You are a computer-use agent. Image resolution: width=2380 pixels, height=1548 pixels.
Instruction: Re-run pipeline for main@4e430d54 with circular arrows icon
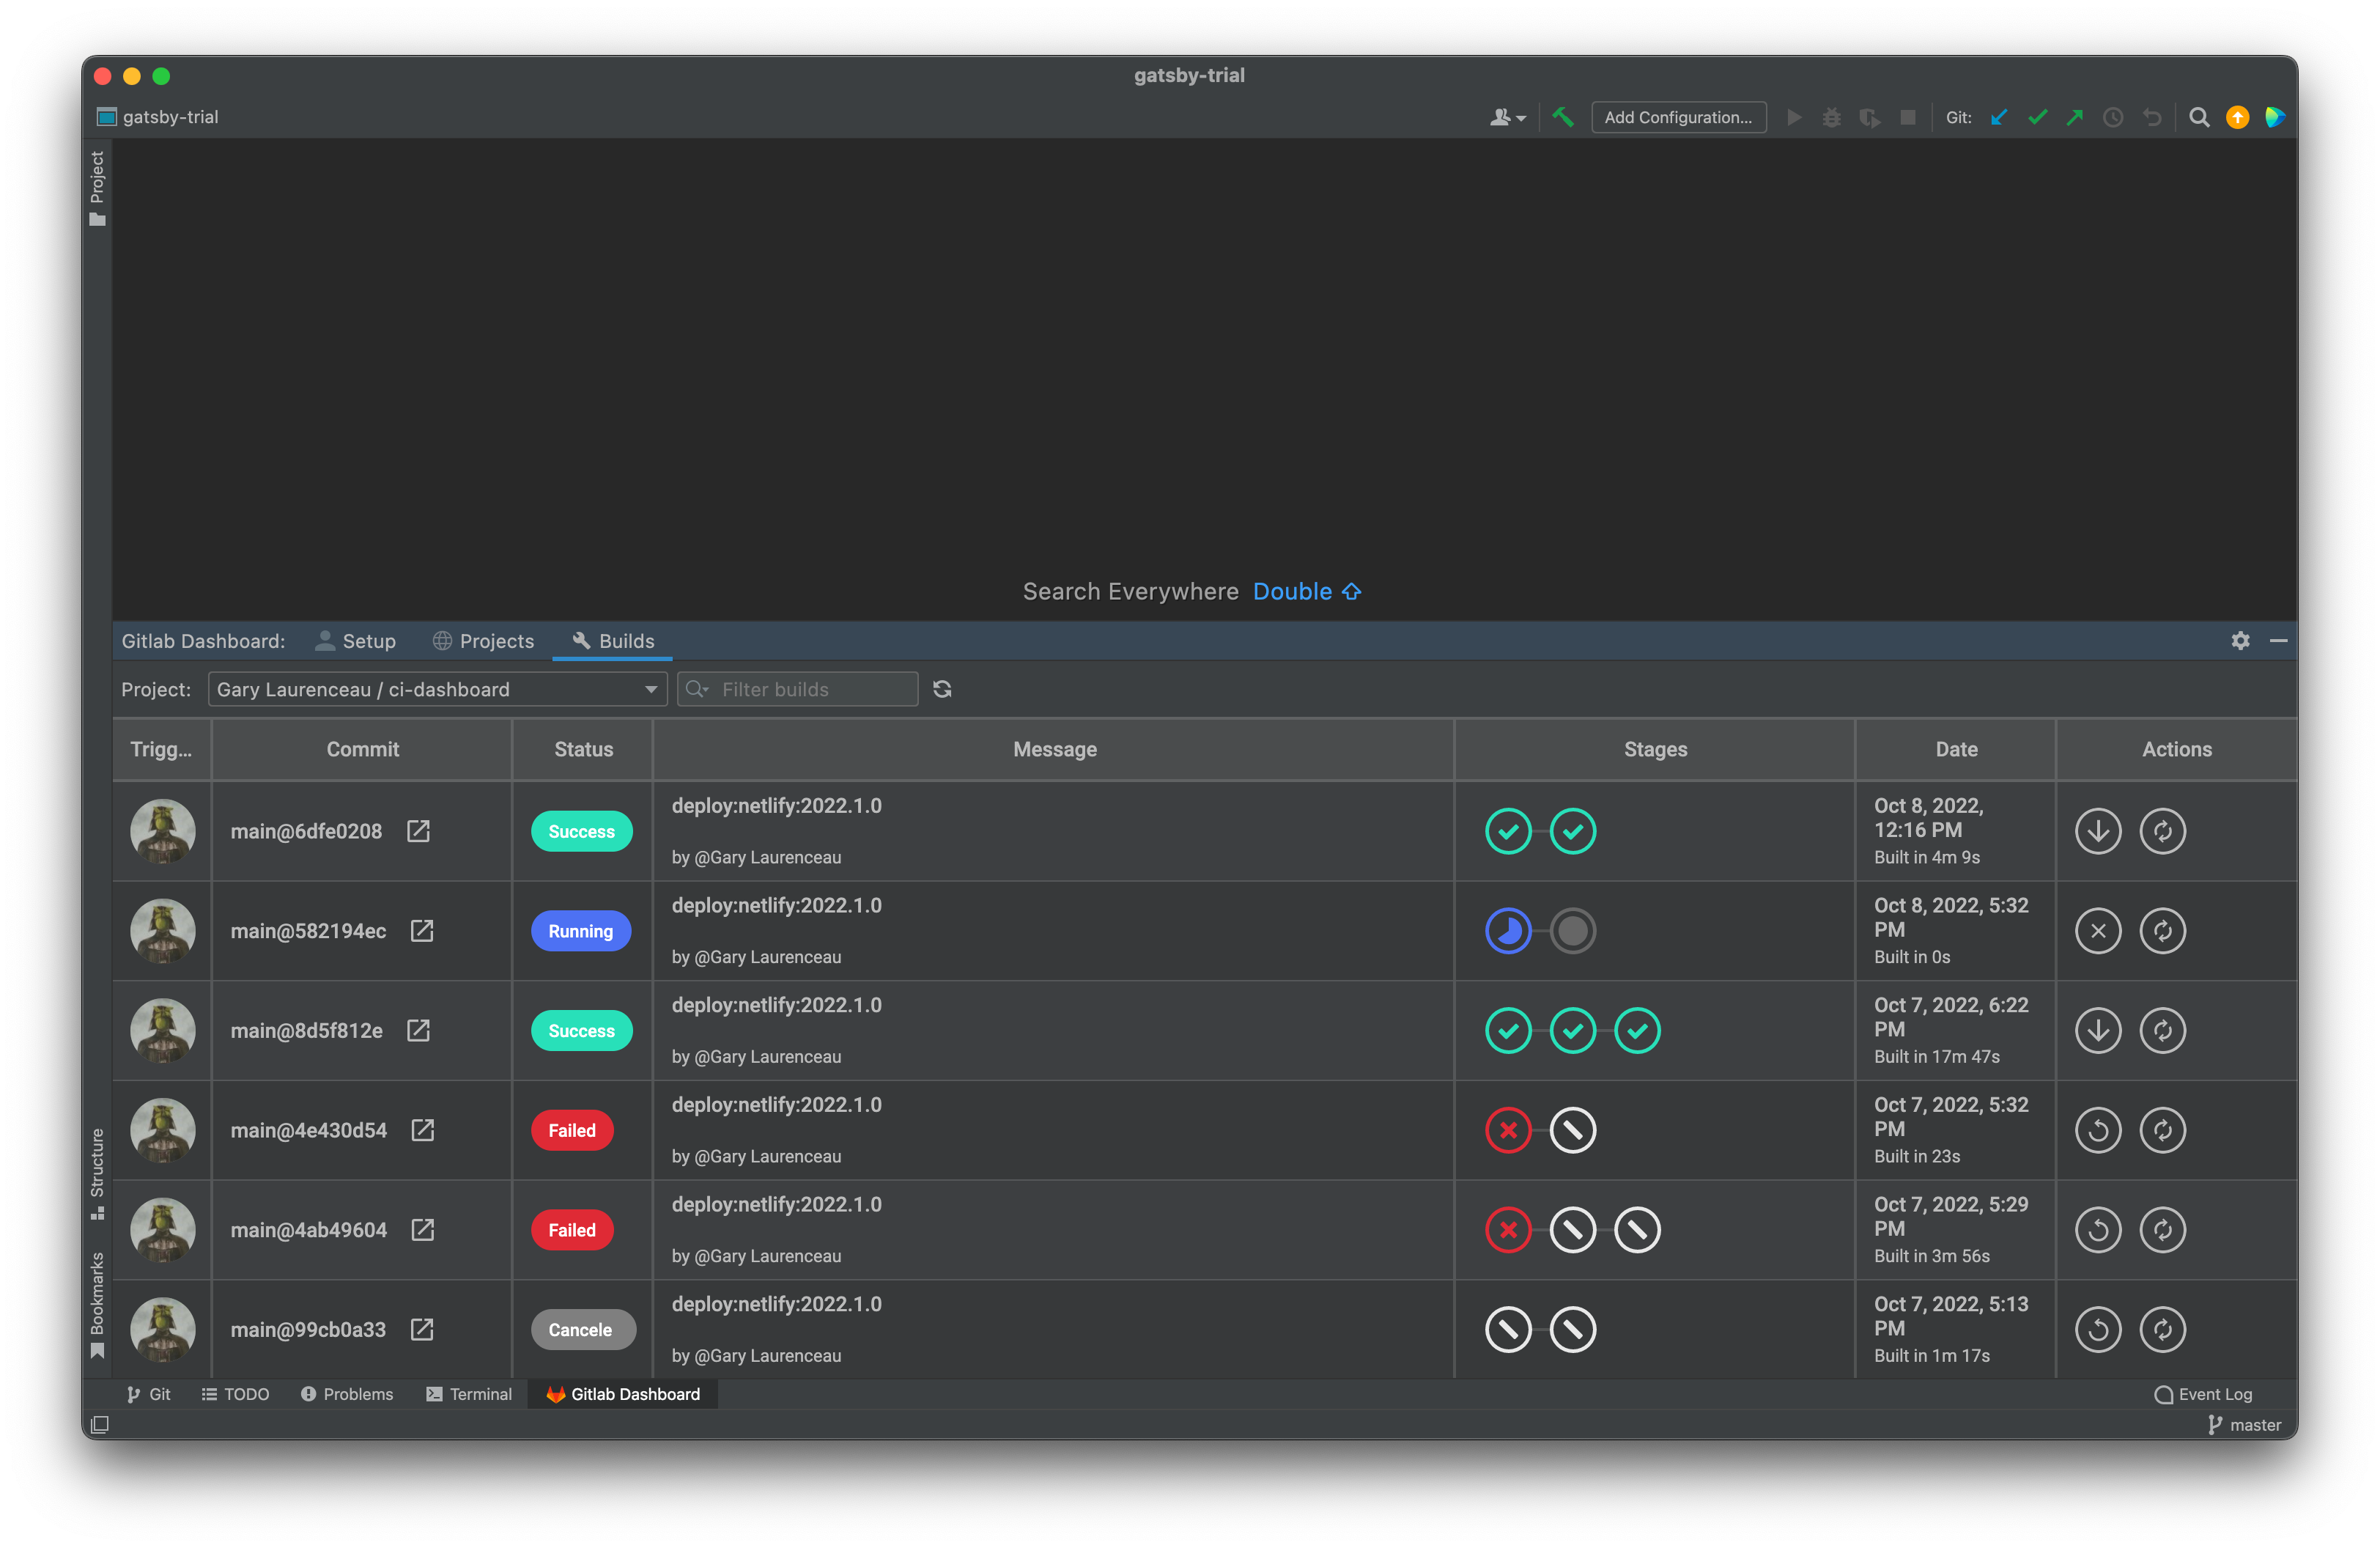[2162, 1130]
